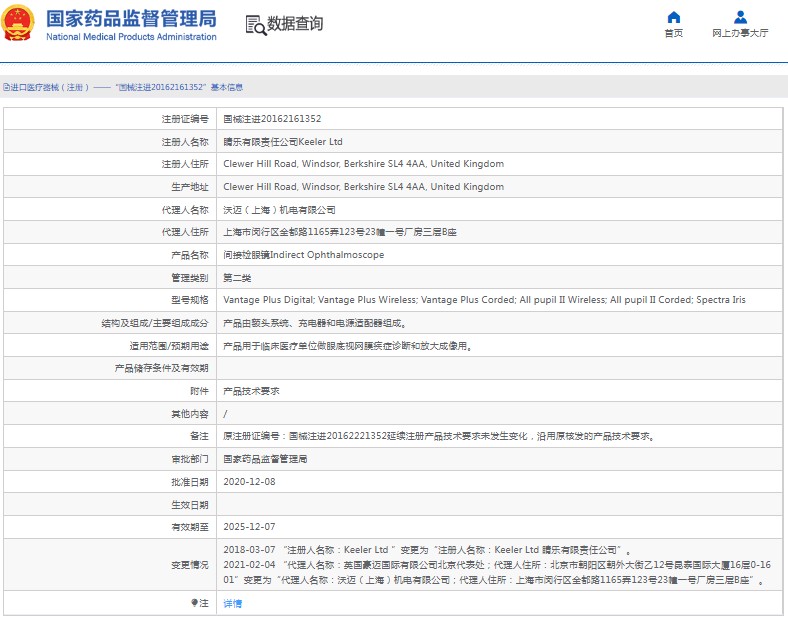Click the 变更情况 row label
This screenshot has height=621, width=788.
point(189,565)
